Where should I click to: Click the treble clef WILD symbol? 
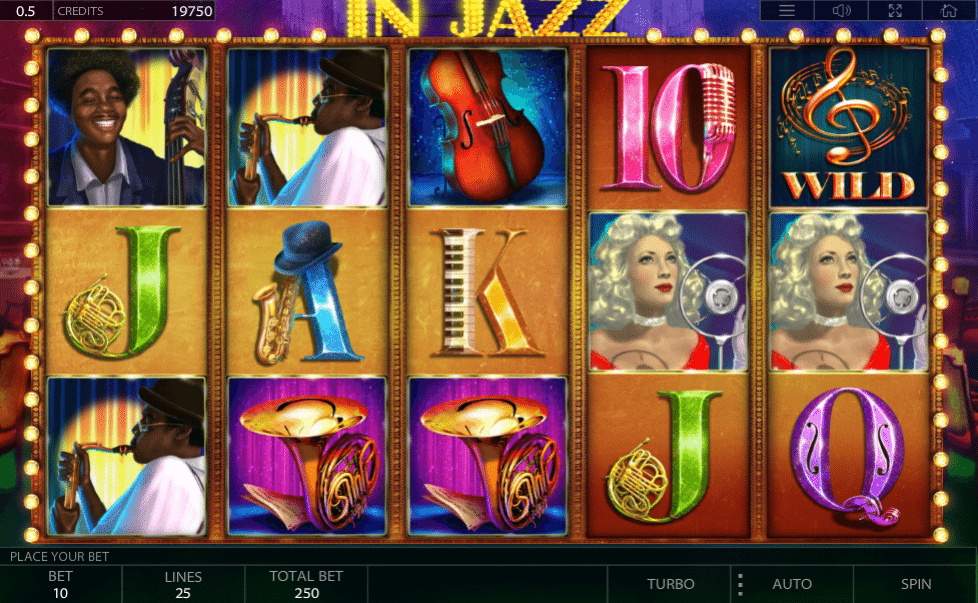coord(848,127)
